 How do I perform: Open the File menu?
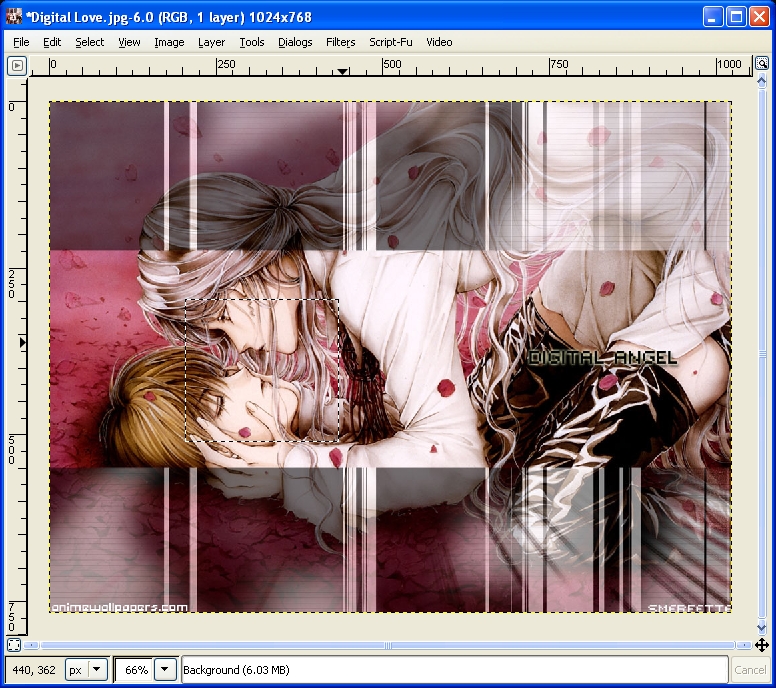coord(21,42)
